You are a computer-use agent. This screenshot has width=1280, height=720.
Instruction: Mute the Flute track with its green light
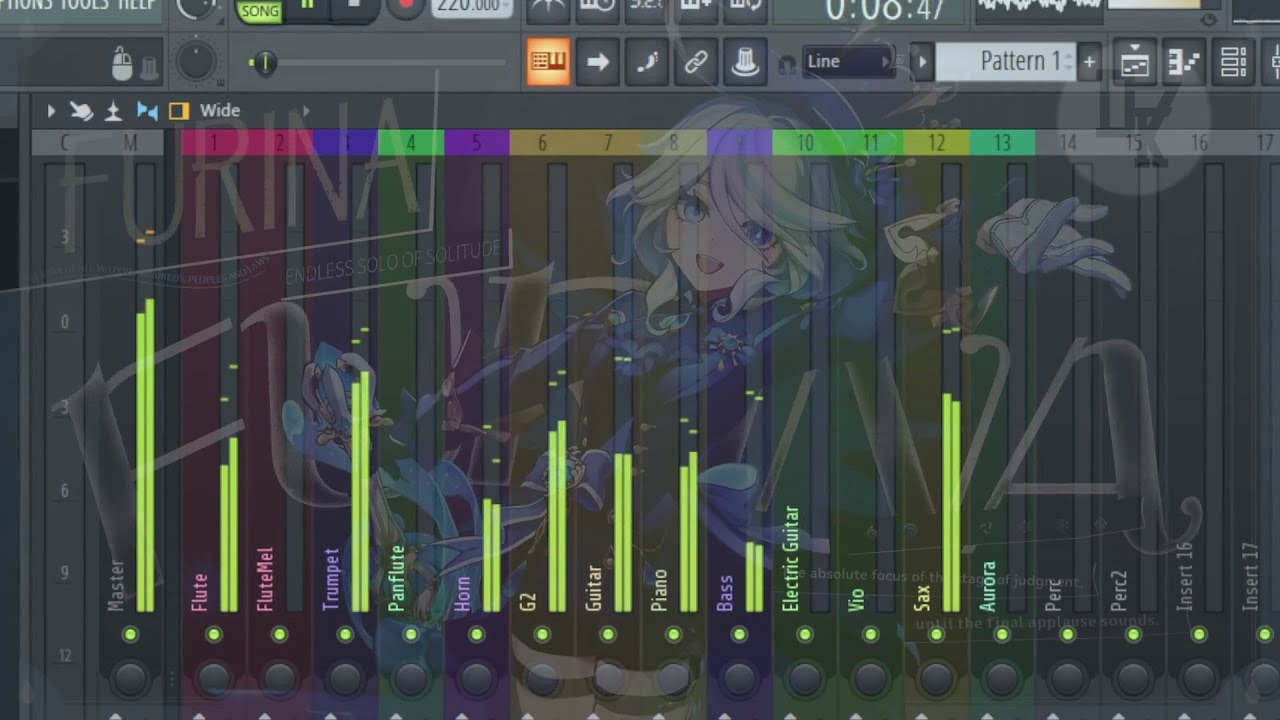point(213,635)
